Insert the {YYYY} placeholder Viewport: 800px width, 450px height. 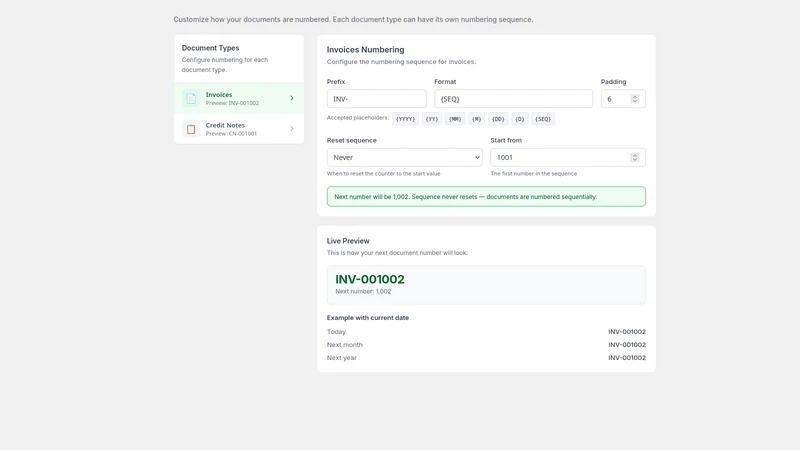[x=406, y=119]
